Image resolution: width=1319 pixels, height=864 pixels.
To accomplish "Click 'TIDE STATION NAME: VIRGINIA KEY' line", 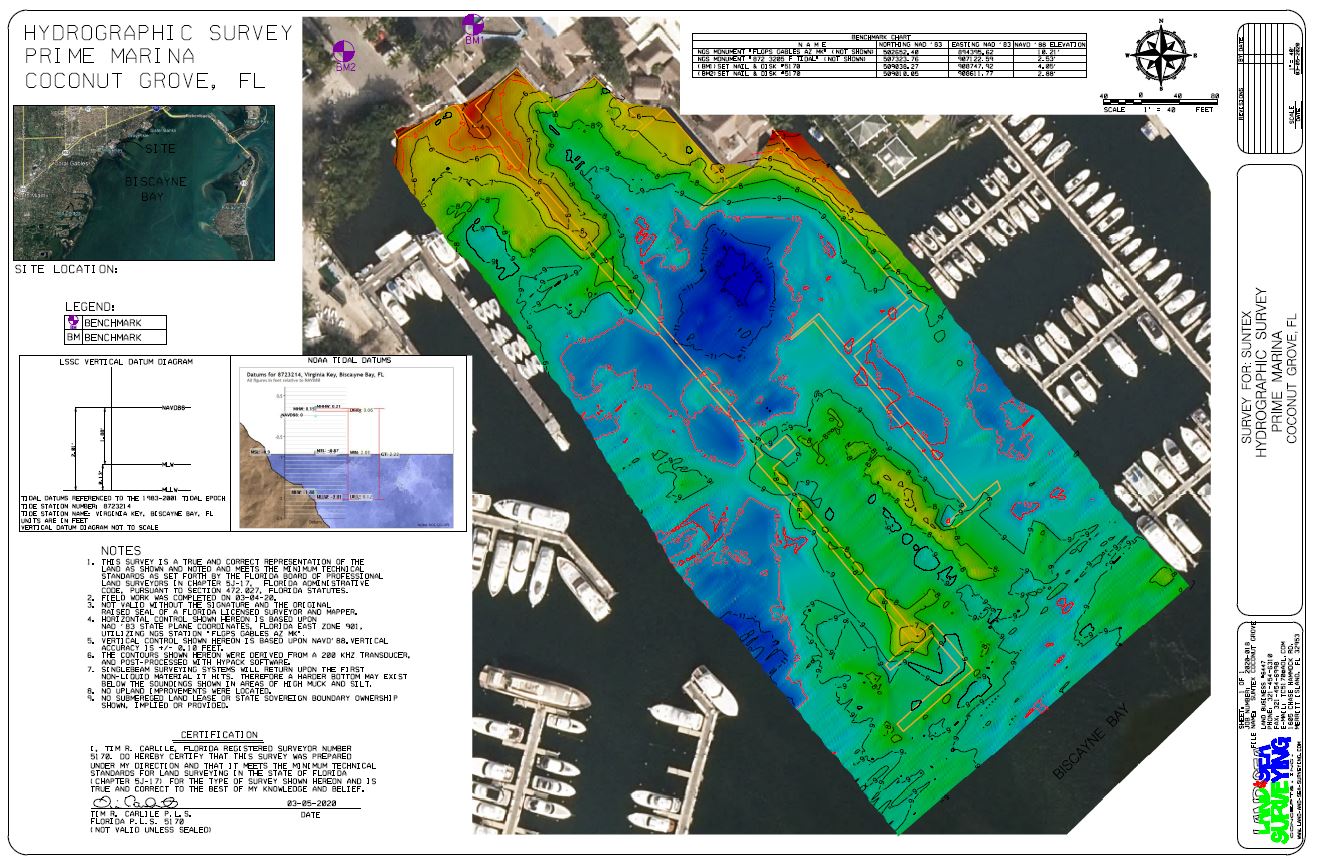I will pyautogui.click(x=117, y=514).
